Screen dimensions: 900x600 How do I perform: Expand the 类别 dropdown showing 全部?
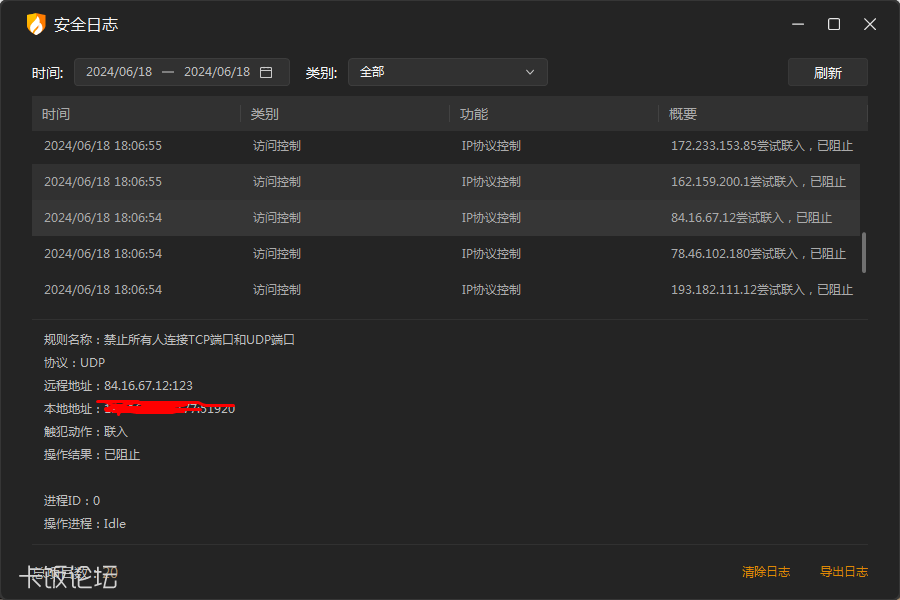[x=447, y=72]
